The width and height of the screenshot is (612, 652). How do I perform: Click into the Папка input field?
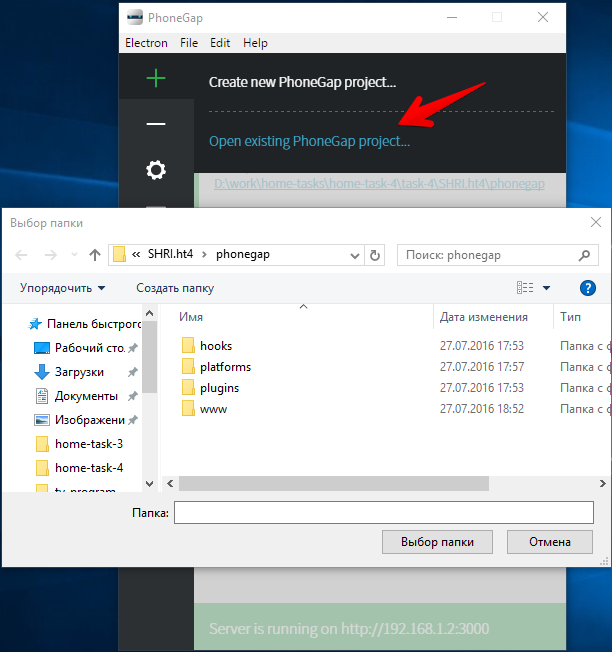coord(384,513)
